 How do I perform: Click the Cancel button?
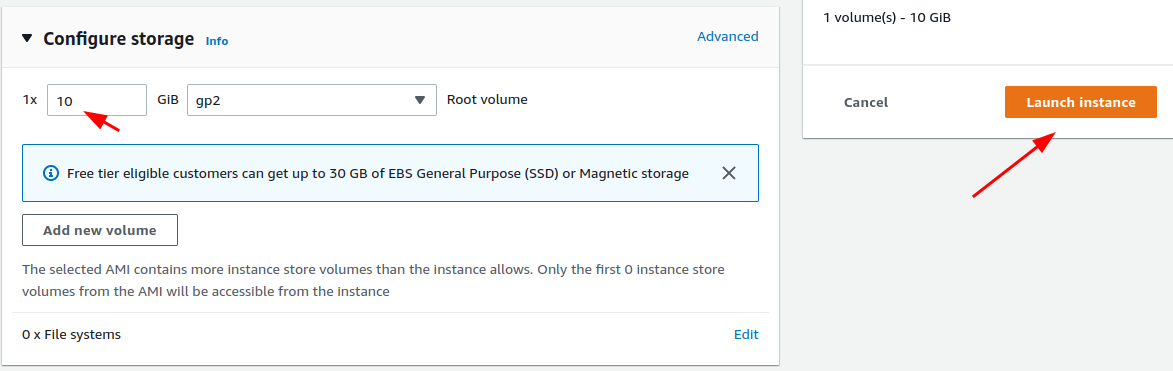click(x=866, y=102)
